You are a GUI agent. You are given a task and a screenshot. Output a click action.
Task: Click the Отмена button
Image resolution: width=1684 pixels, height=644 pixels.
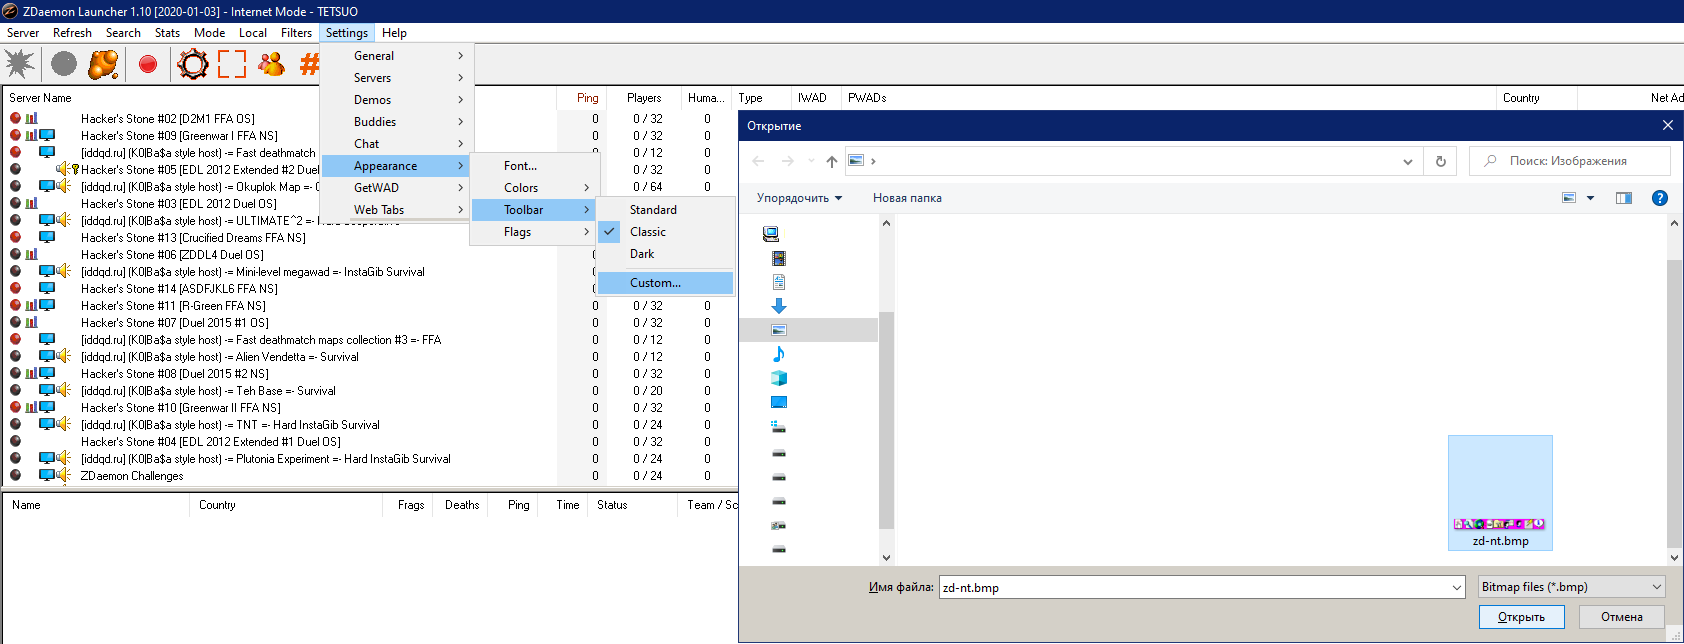tap(1621, 617)
